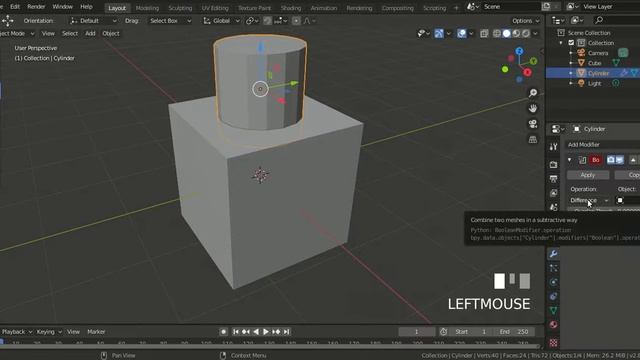Click the Move tool icon in tool settings
The width and height of the screenshot is (640, 360).
click(x=8, y=20)
